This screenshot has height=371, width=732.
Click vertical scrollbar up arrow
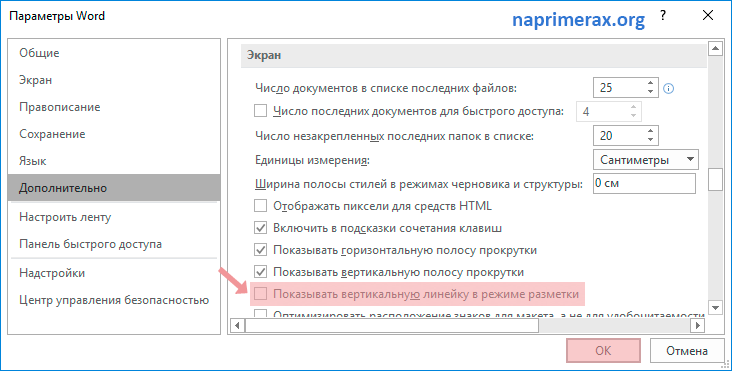pyautogui.click(x=715, y=49)
